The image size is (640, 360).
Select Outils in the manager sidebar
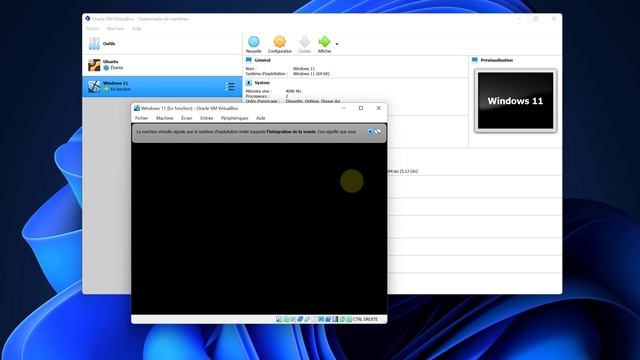[162, 44]
